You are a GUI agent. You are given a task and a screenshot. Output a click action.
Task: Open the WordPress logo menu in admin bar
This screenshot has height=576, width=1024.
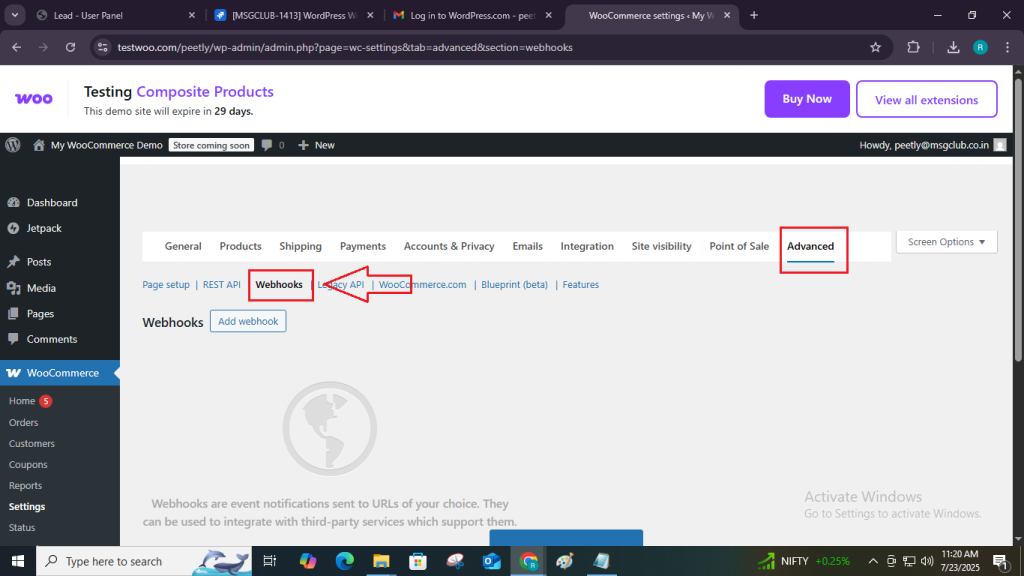pos(13,145)
